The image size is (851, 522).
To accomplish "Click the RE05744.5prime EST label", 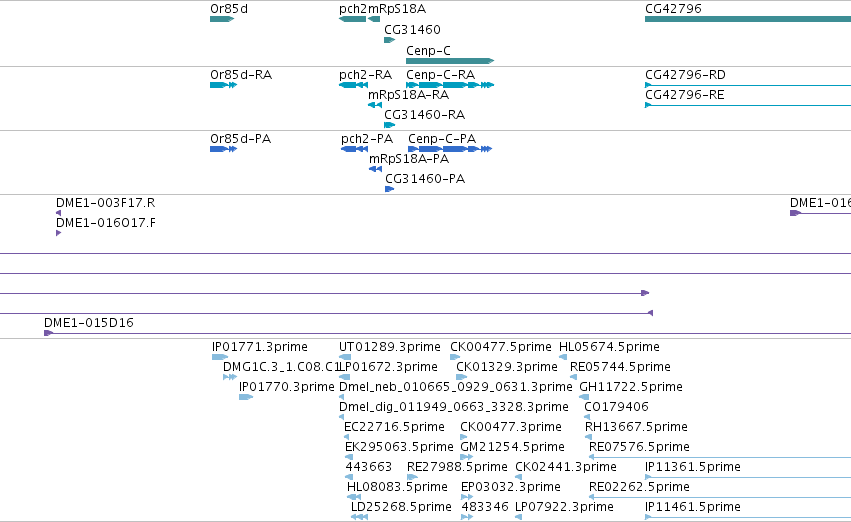I will click(x=620, y=367).
